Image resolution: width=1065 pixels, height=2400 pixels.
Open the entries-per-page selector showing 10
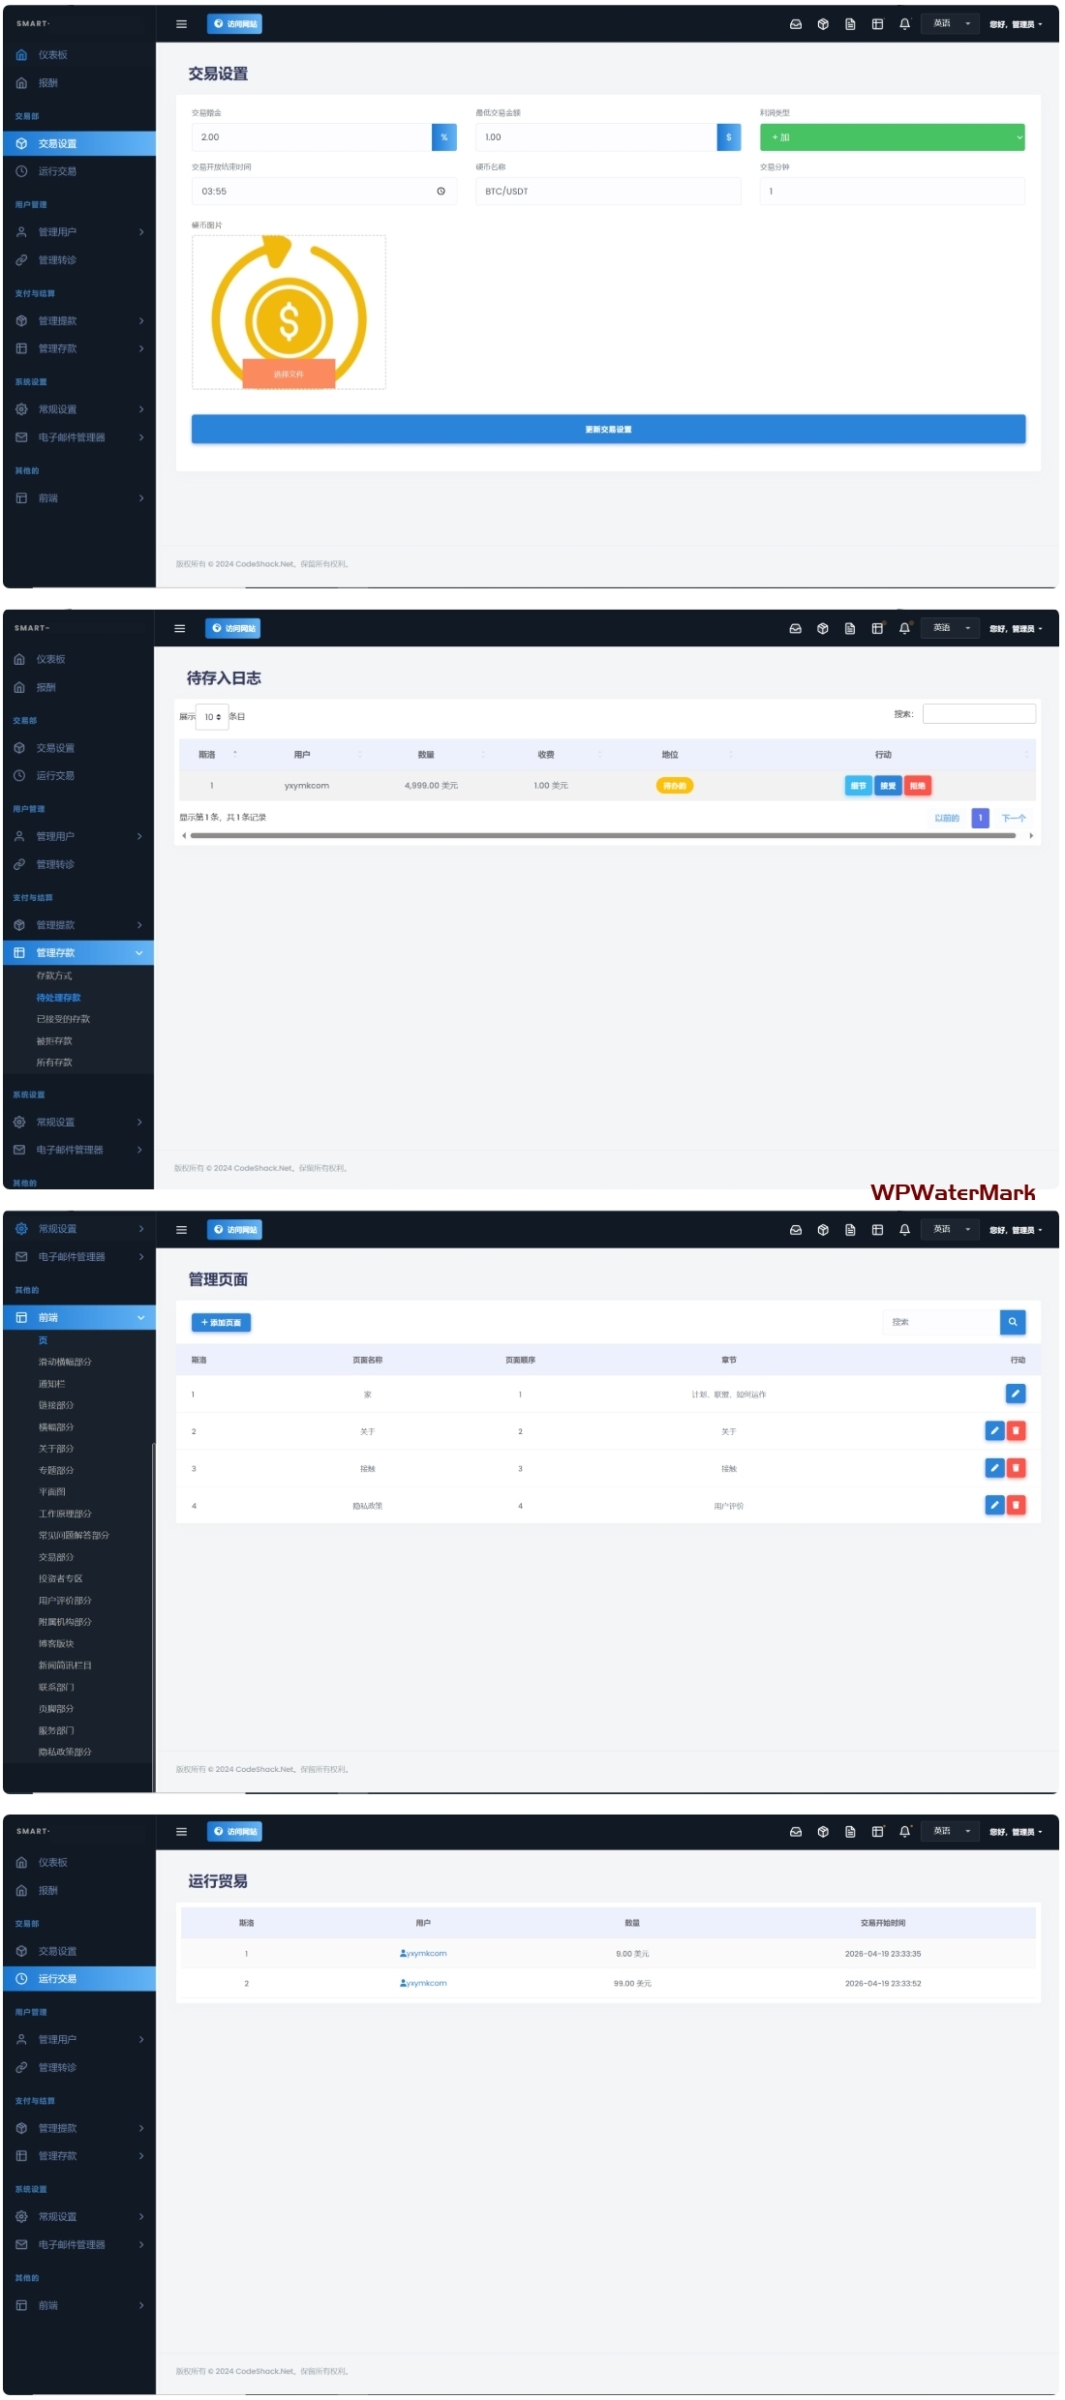(212, 716)
